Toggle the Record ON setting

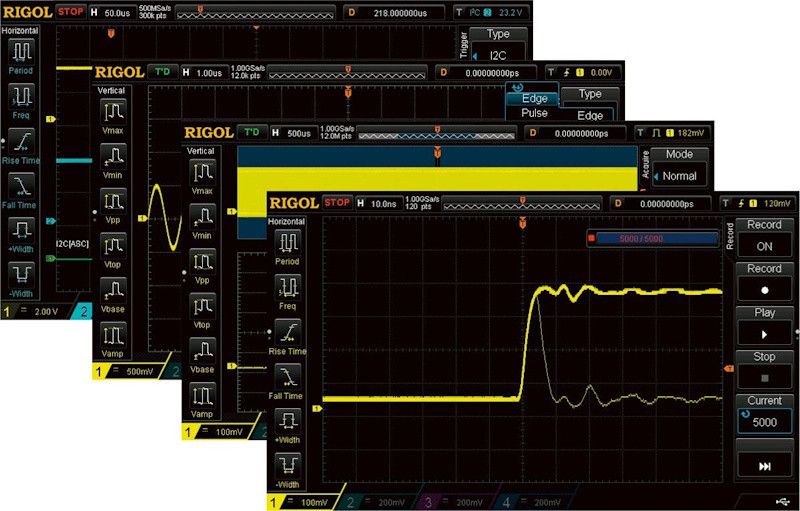pyautogui.click(x=764, y=238)
